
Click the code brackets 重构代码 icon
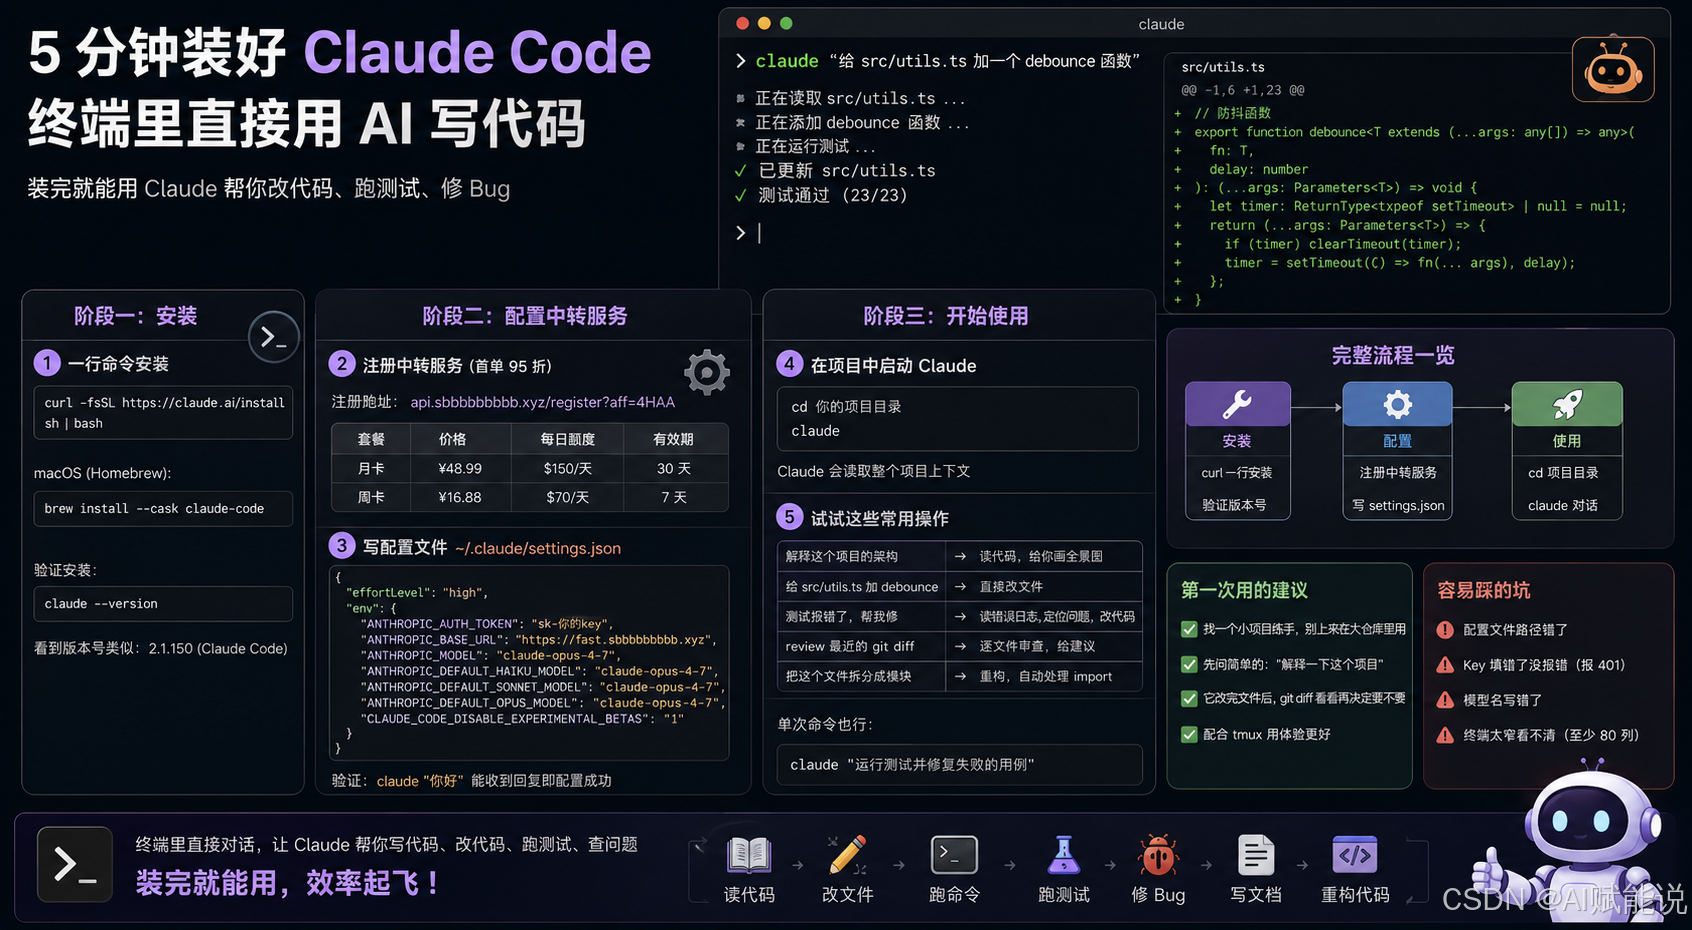pyautogui.click(x=1355, y=855)
